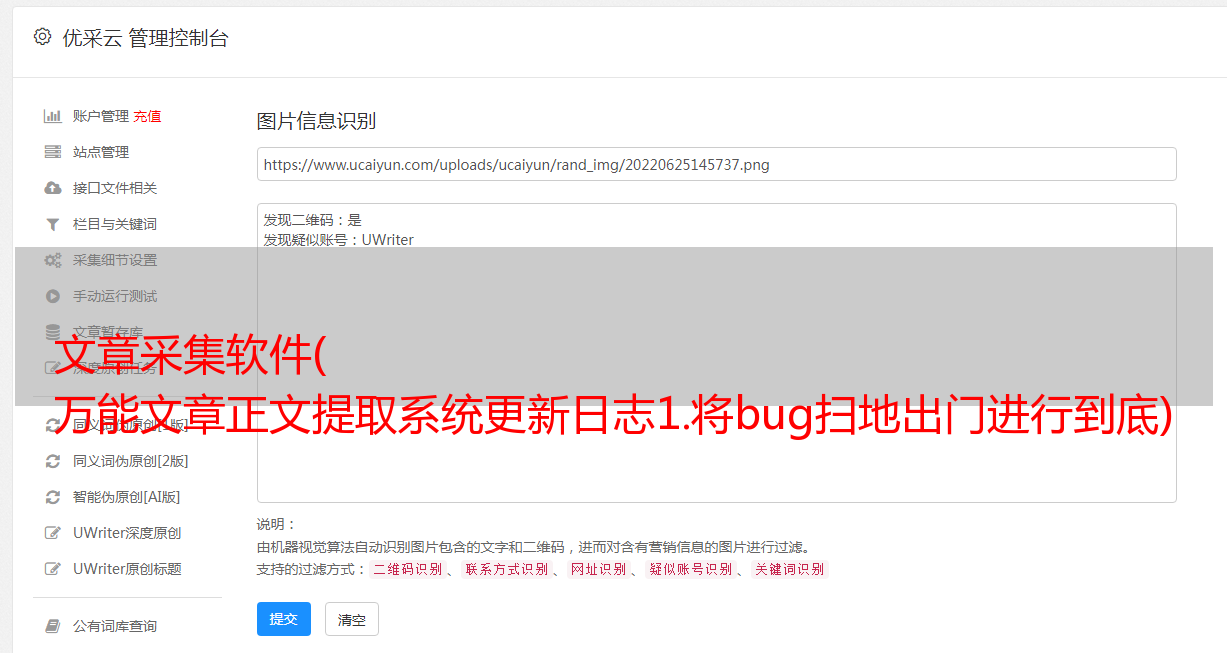Focus the image URL input field
Image resolution: width=1227 pixels, height=653 pixels.
tap(716, 164)
